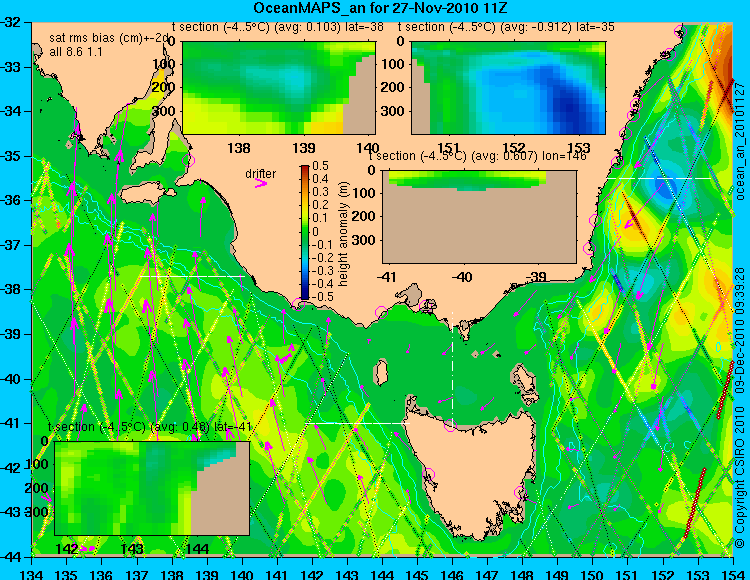This screenshot has width=750, height=580.
Task: Click the "t section (avg: -0.912) lat=-35" heading
Action: coord(506,27)
